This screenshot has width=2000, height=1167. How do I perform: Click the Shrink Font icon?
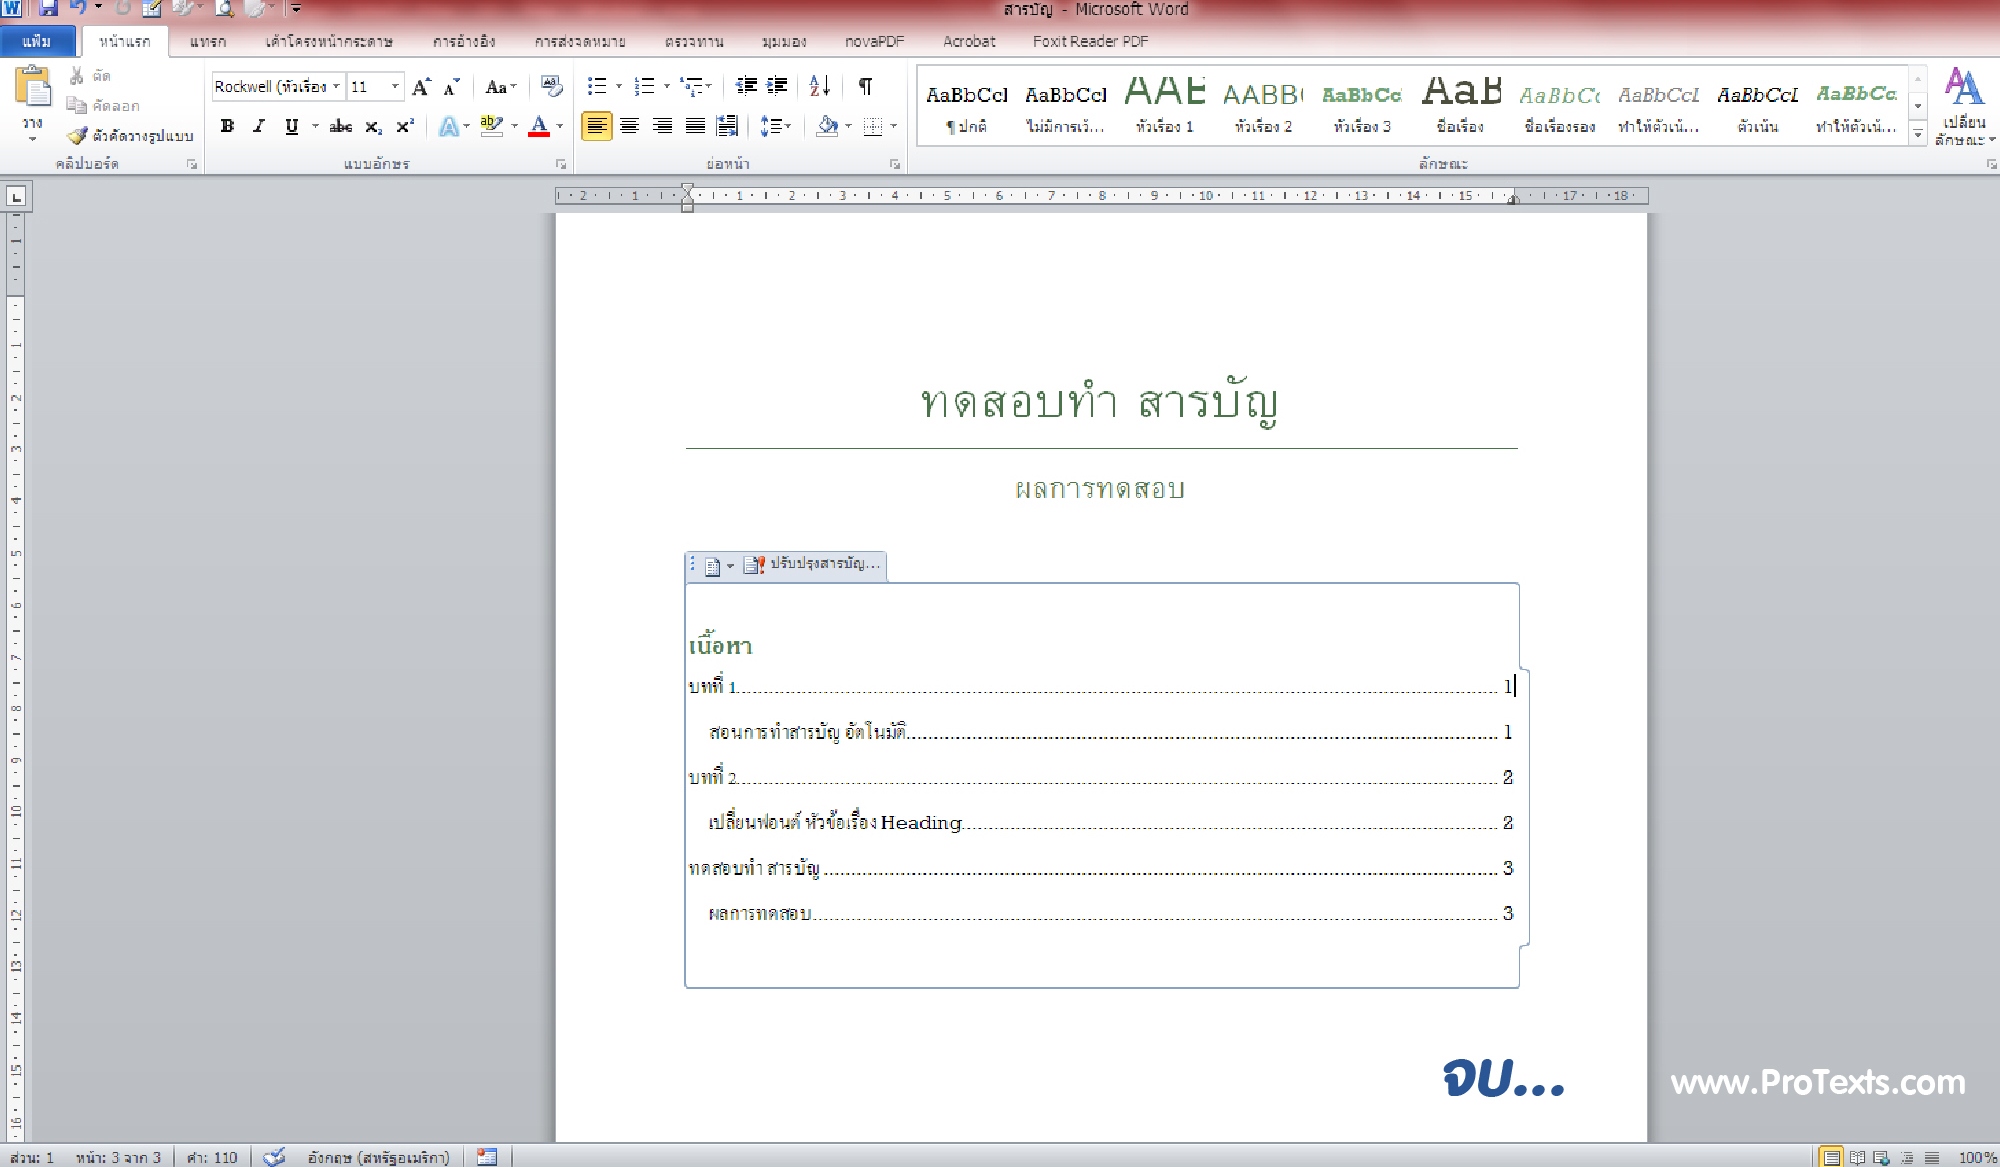[x=451, y=87]
